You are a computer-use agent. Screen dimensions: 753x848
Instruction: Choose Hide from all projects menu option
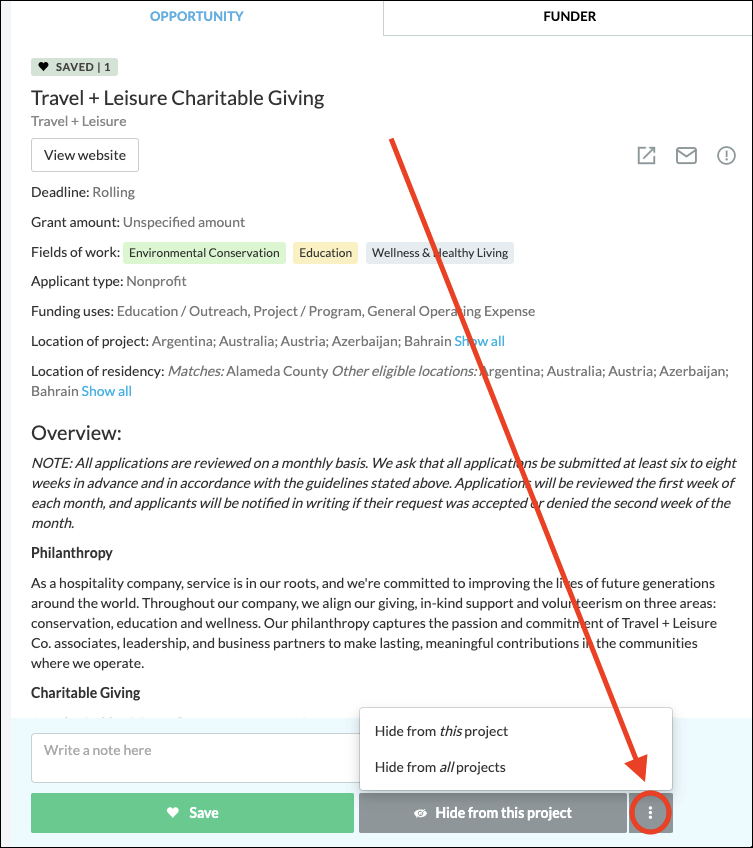[x=440, y=767]
